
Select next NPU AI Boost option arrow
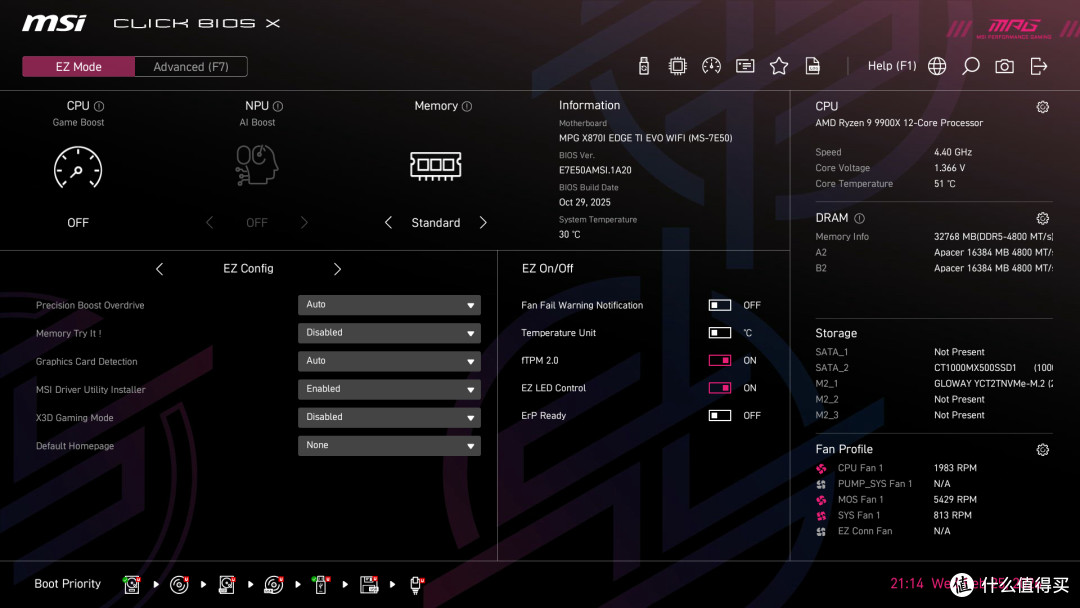304,222
